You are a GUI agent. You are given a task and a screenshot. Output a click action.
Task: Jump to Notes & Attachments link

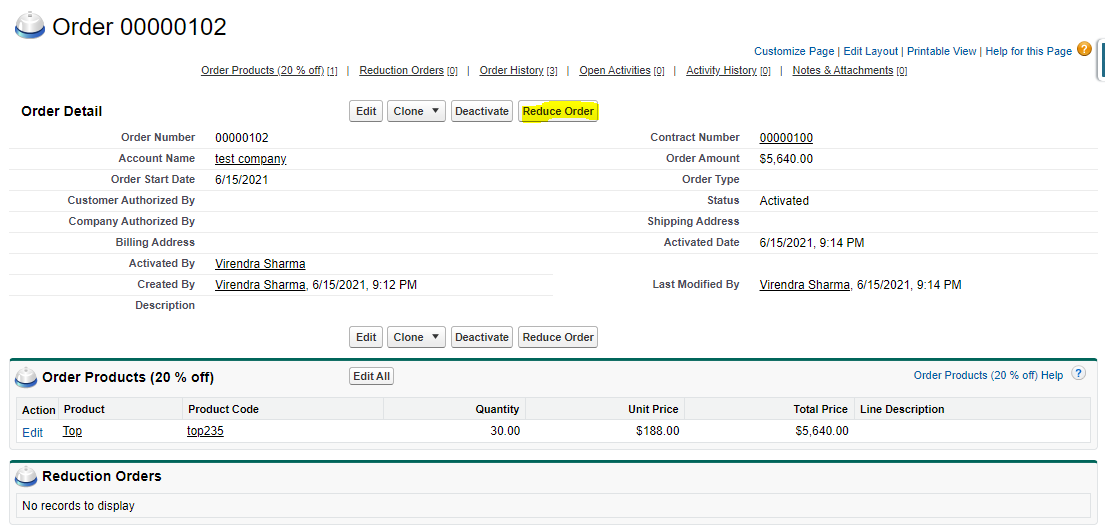pos(843,70)
